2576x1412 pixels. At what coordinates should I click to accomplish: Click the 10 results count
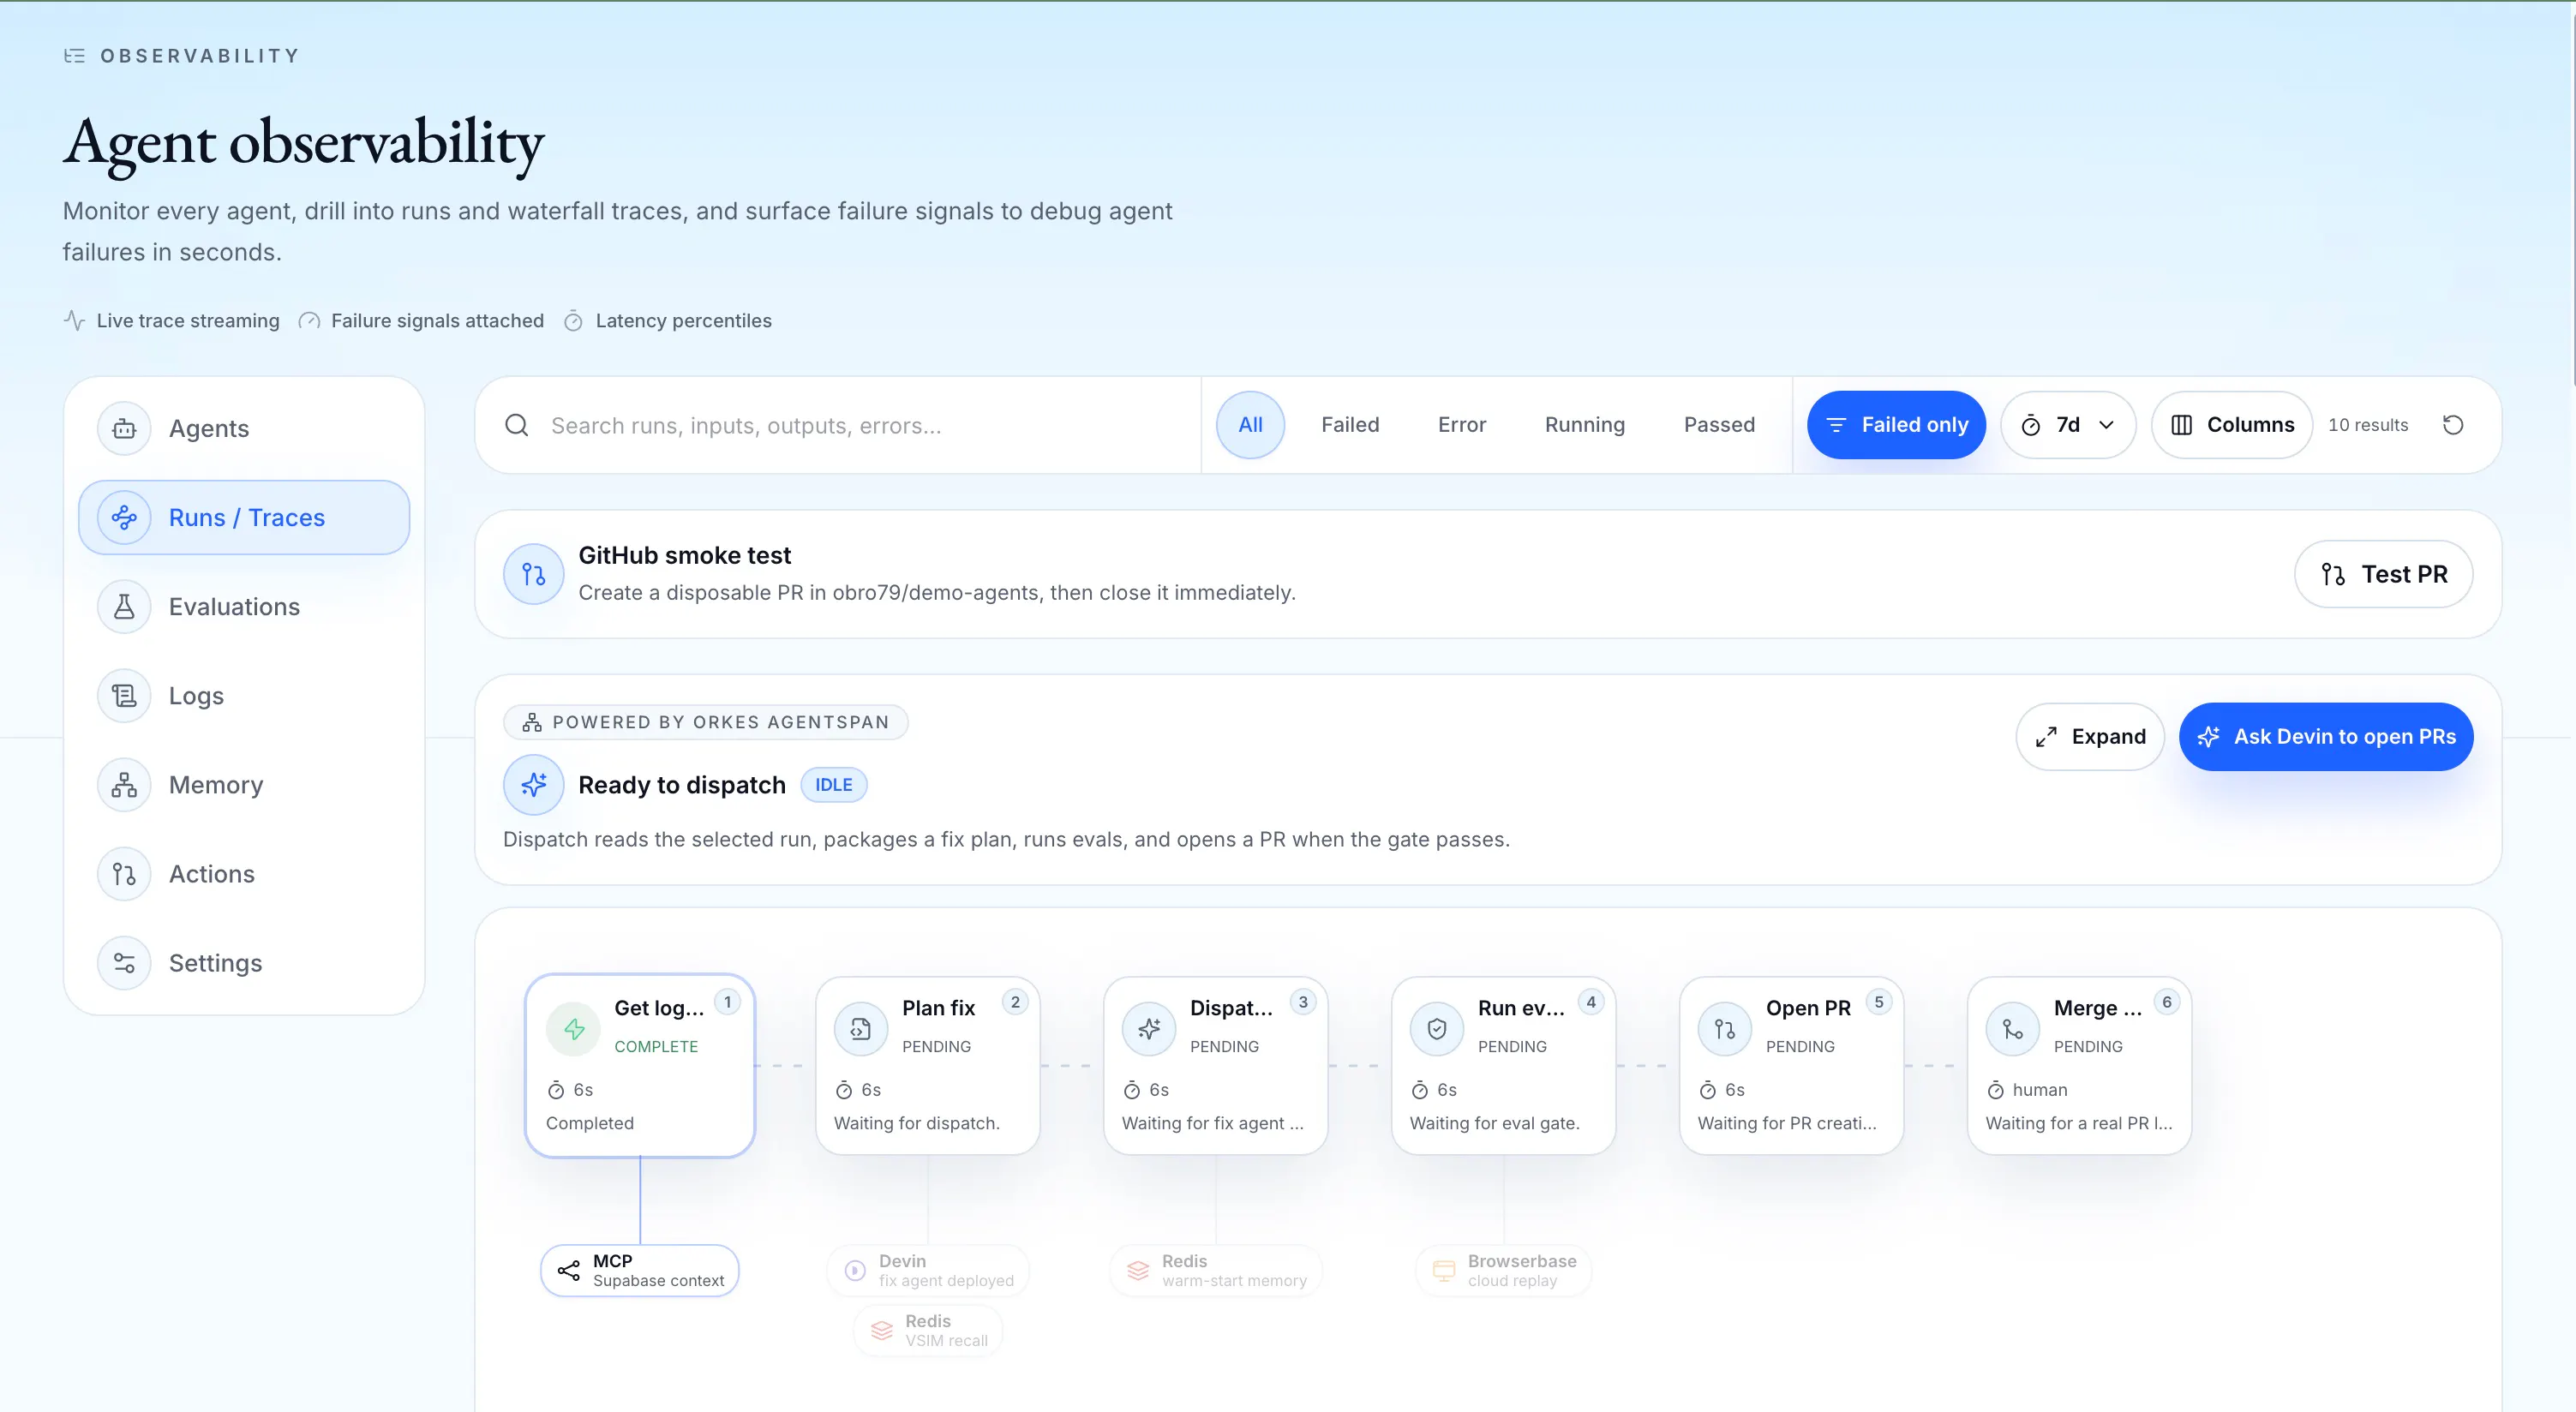coord(2368,425)
